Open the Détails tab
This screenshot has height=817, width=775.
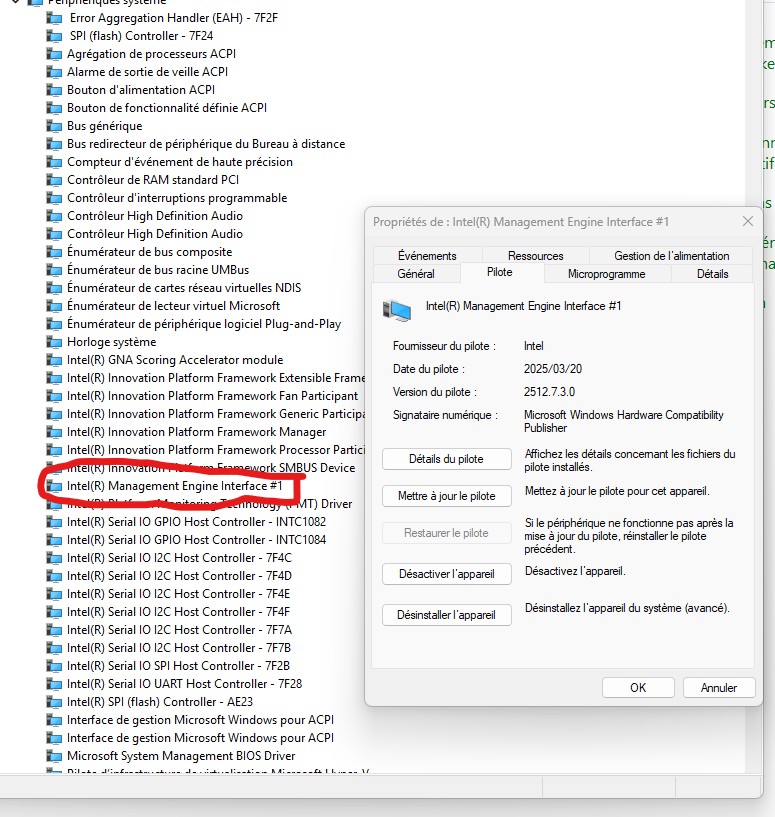coord(712,274)
